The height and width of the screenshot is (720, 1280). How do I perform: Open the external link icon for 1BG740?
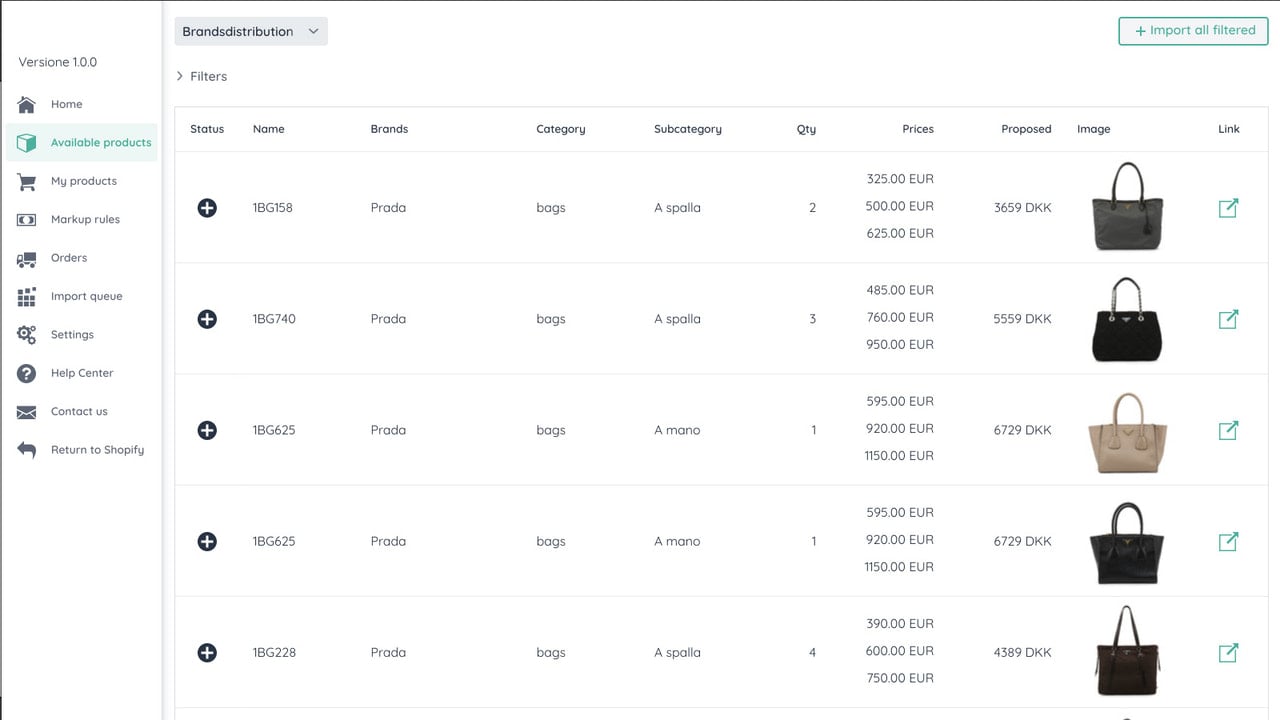point(1228,319)
